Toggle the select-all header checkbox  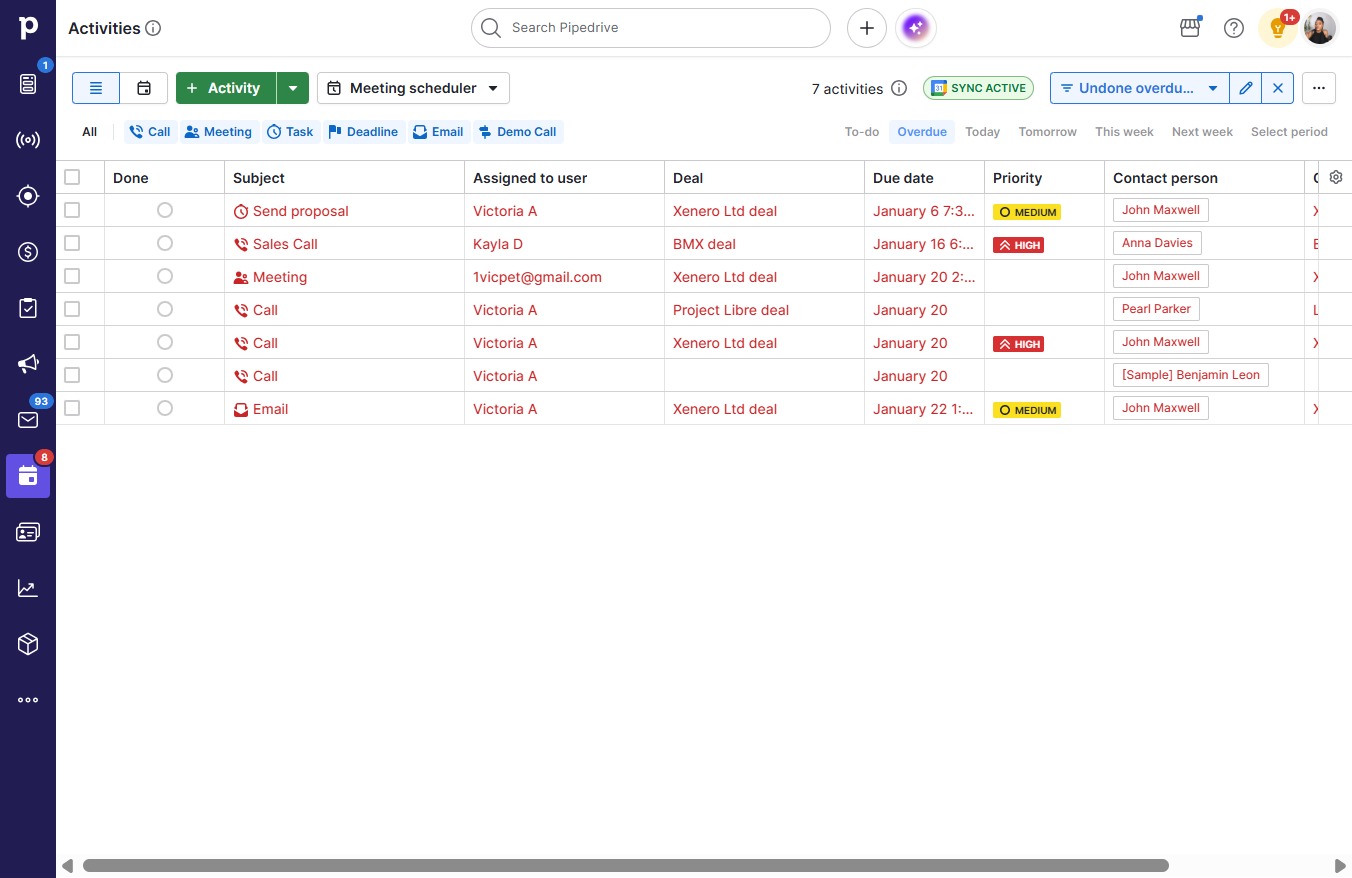pos(72,177)
